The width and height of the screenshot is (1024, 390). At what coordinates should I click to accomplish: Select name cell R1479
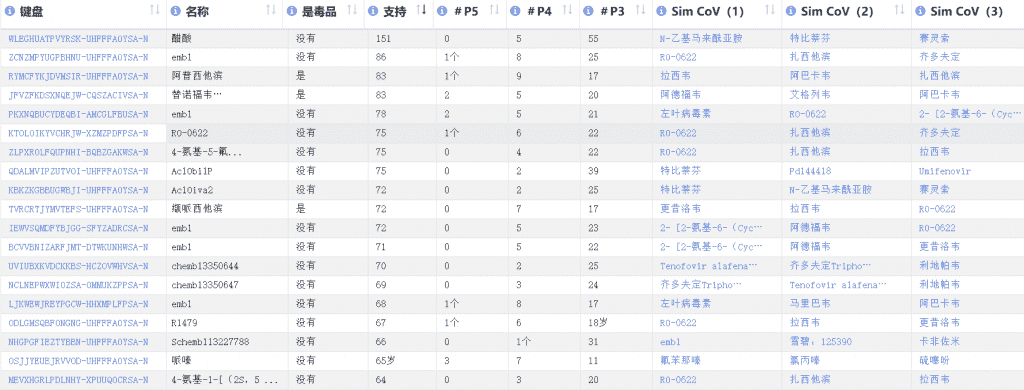184,323
